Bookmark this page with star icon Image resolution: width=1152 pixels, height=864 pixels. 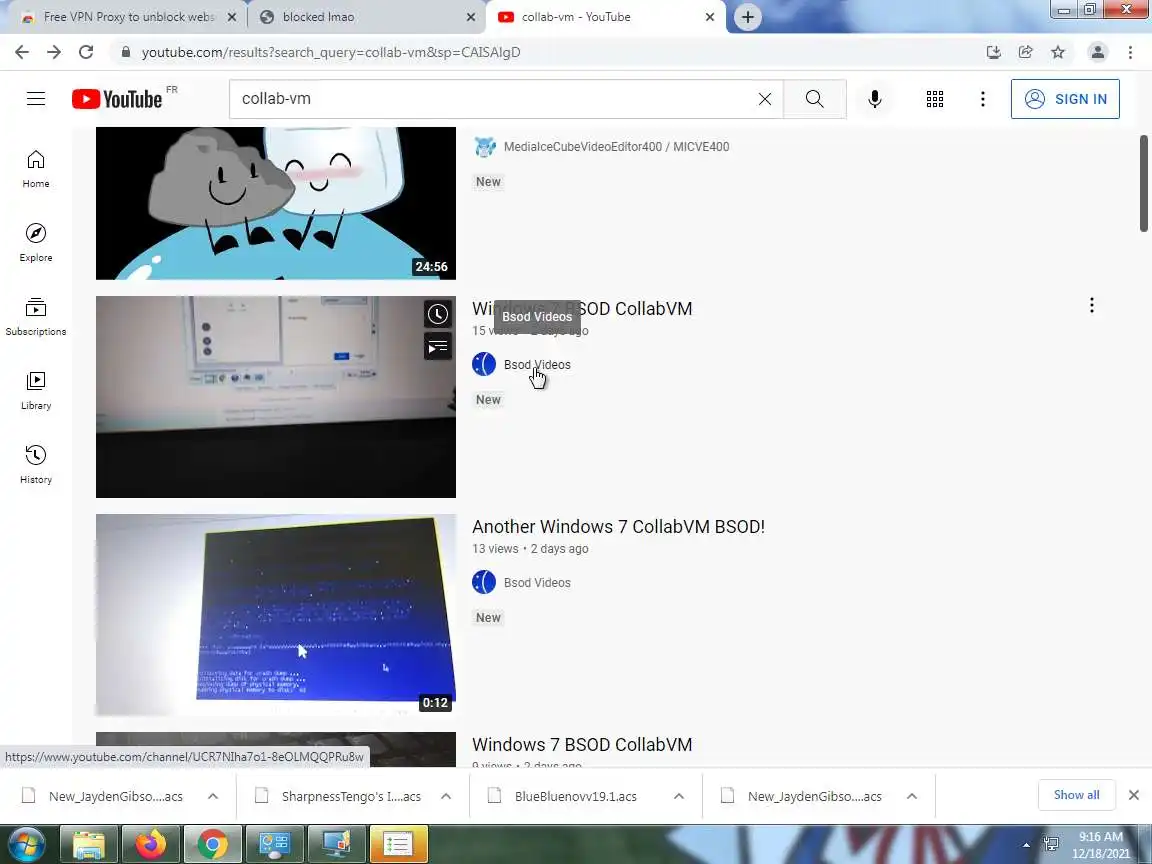click(x=1058, y=52)
